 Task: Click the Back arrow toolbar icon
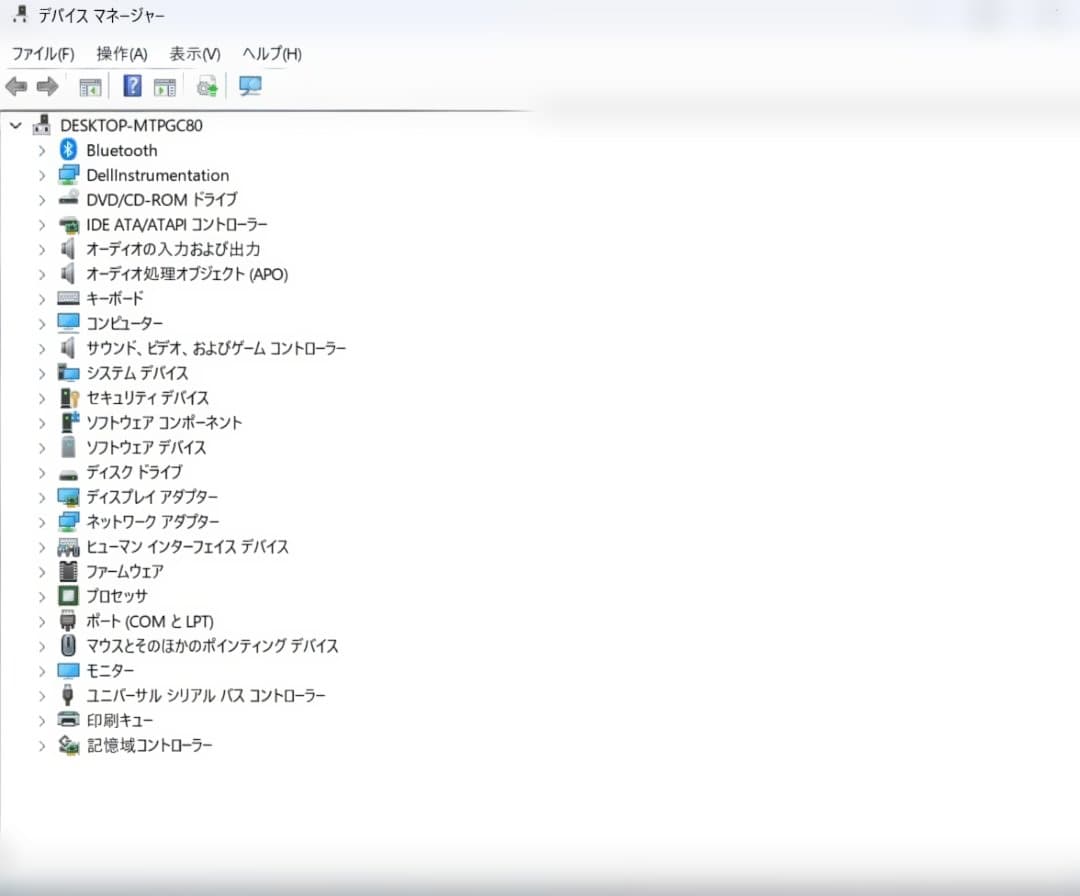click(x=16, y=87)
